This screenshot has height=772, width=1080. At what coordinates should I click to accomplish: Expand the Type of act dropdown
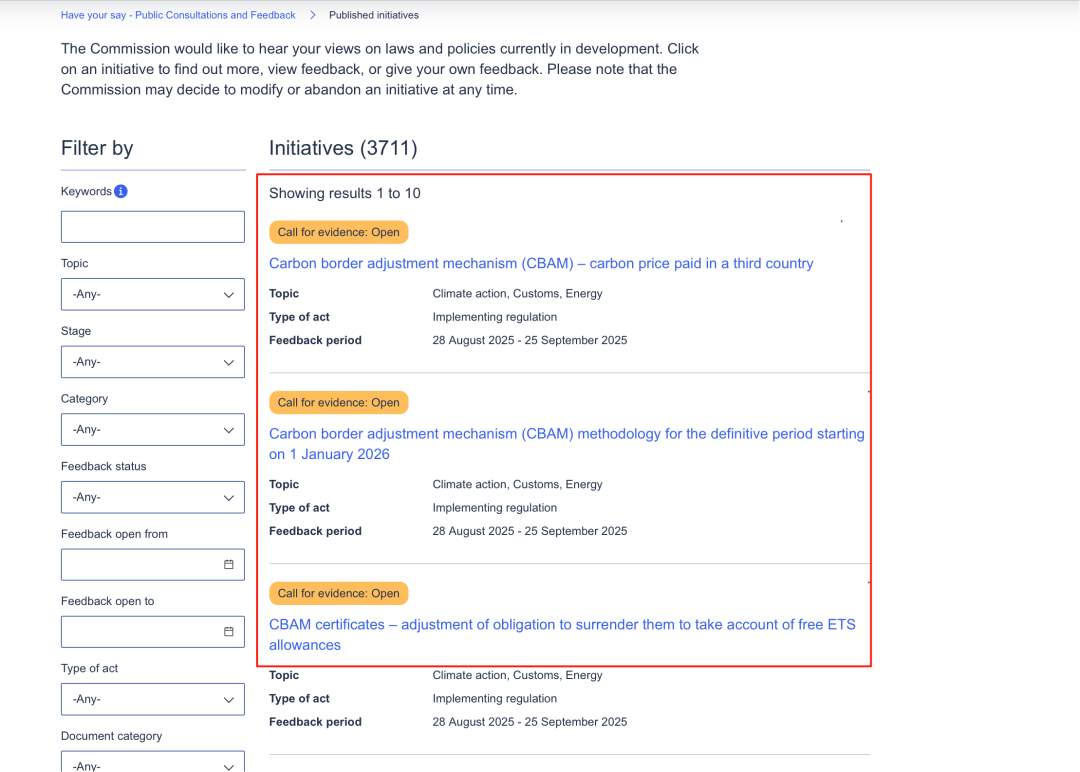coord(153,699)
